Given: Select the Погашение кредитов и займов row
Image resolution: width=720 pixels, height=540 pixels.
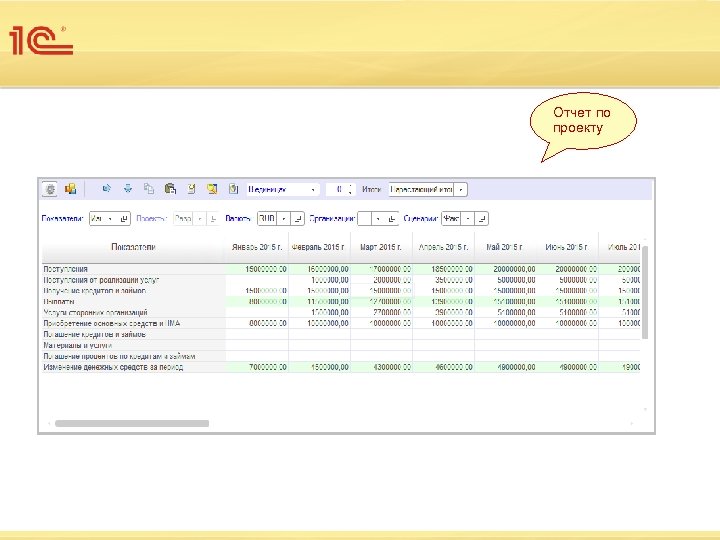Looking at the screenshot, I should coord(95,335).
